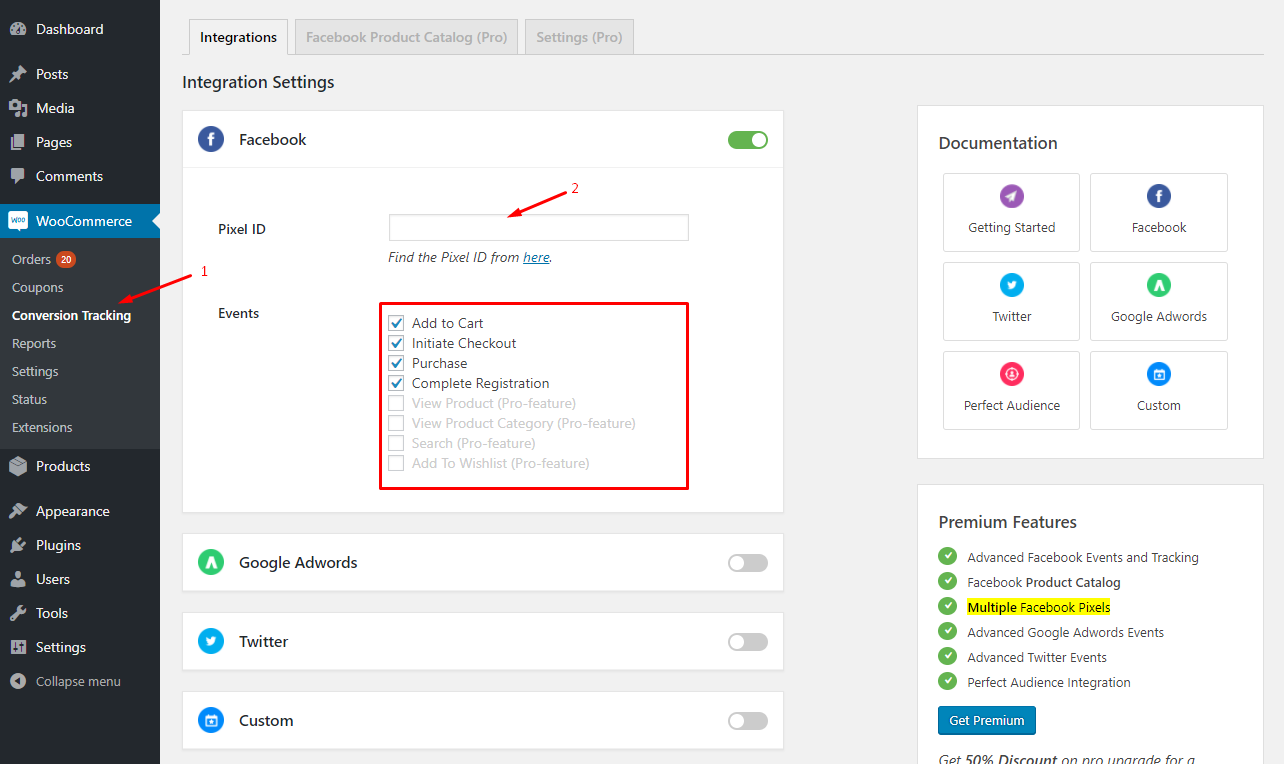Open WooCommerce Settings submenu item
Screen dimensions: 1284x764
(35, 371)
